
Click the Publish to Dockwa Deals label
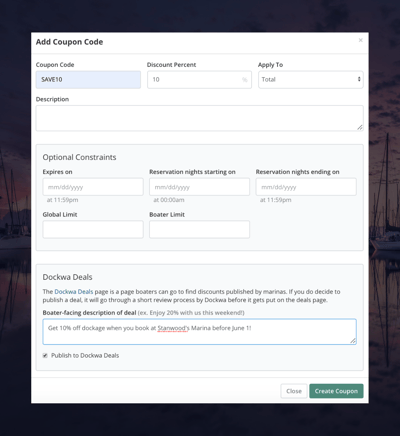pyautogui.click(x=85, y=356)
